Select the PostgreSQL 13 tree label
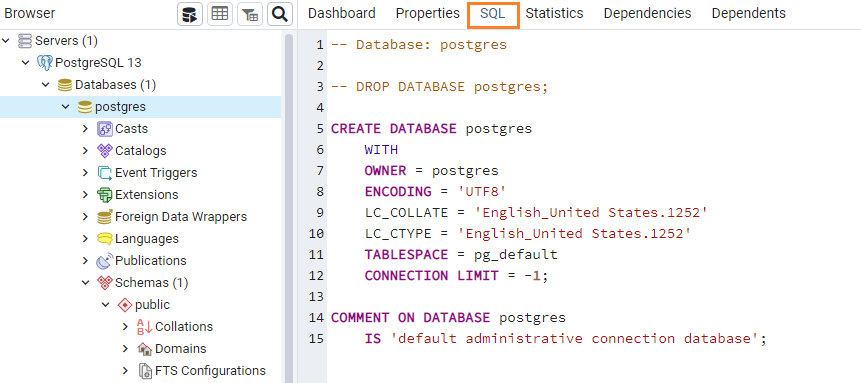 point(98,63)
